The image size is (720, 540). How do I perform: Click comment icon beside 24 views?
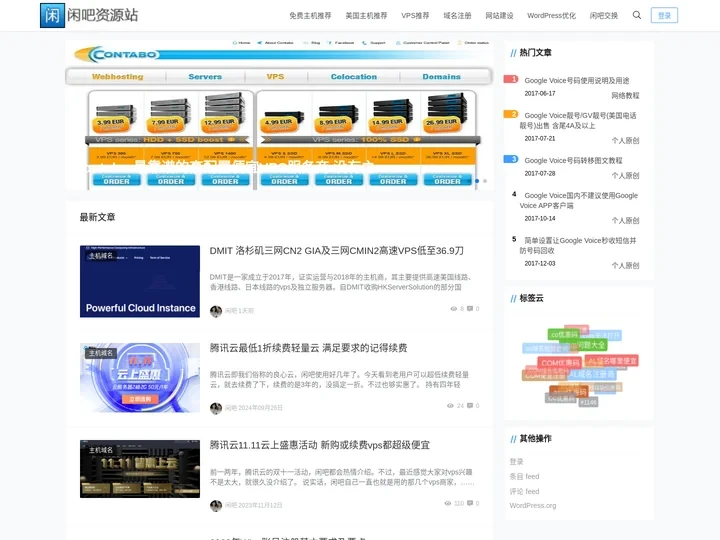470,405
